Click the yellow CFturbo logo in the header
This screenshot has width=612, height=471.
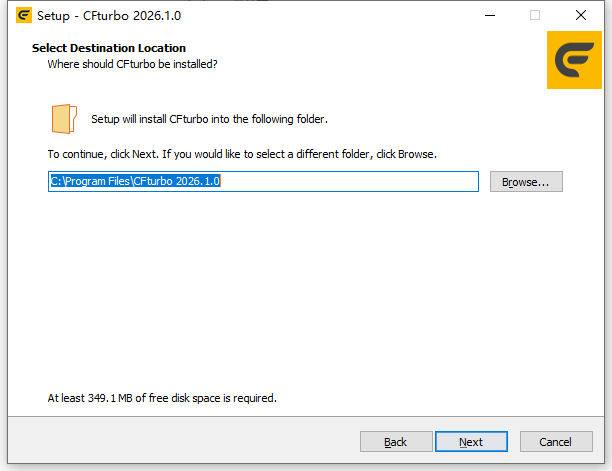point(574,61)
